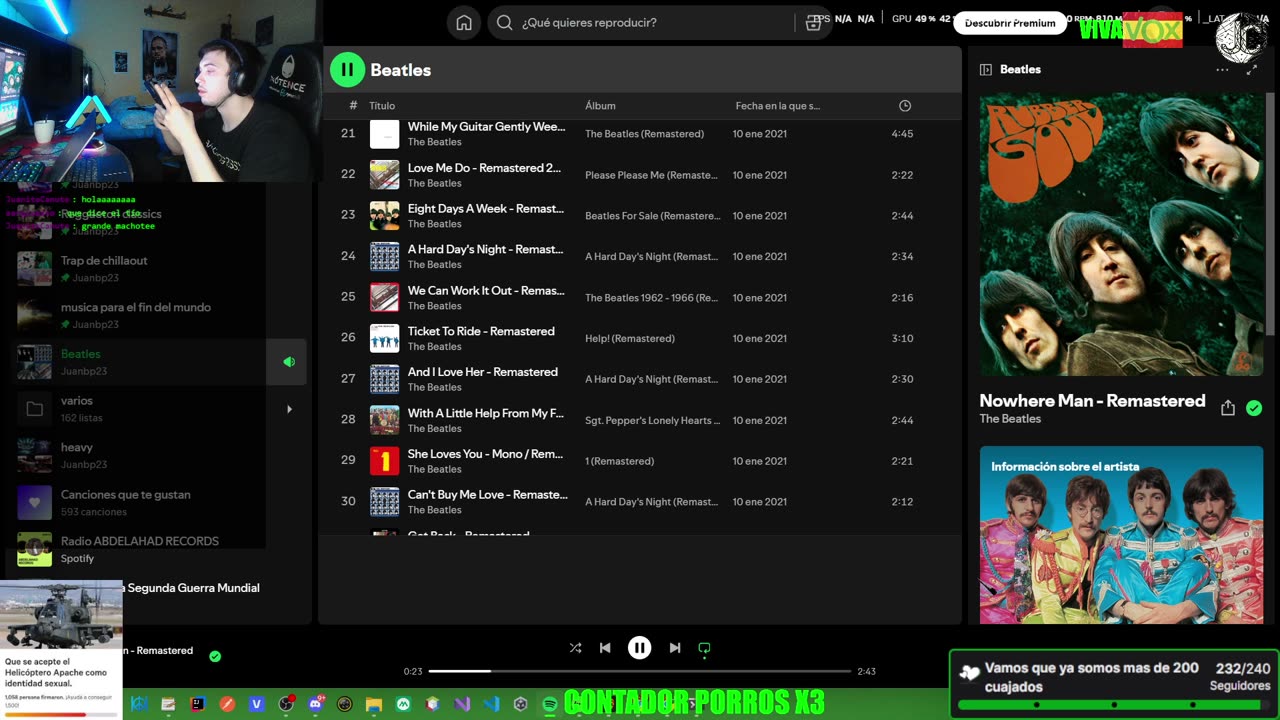Play 'While My Guitar Gently Weeps' track

point(486,127)
